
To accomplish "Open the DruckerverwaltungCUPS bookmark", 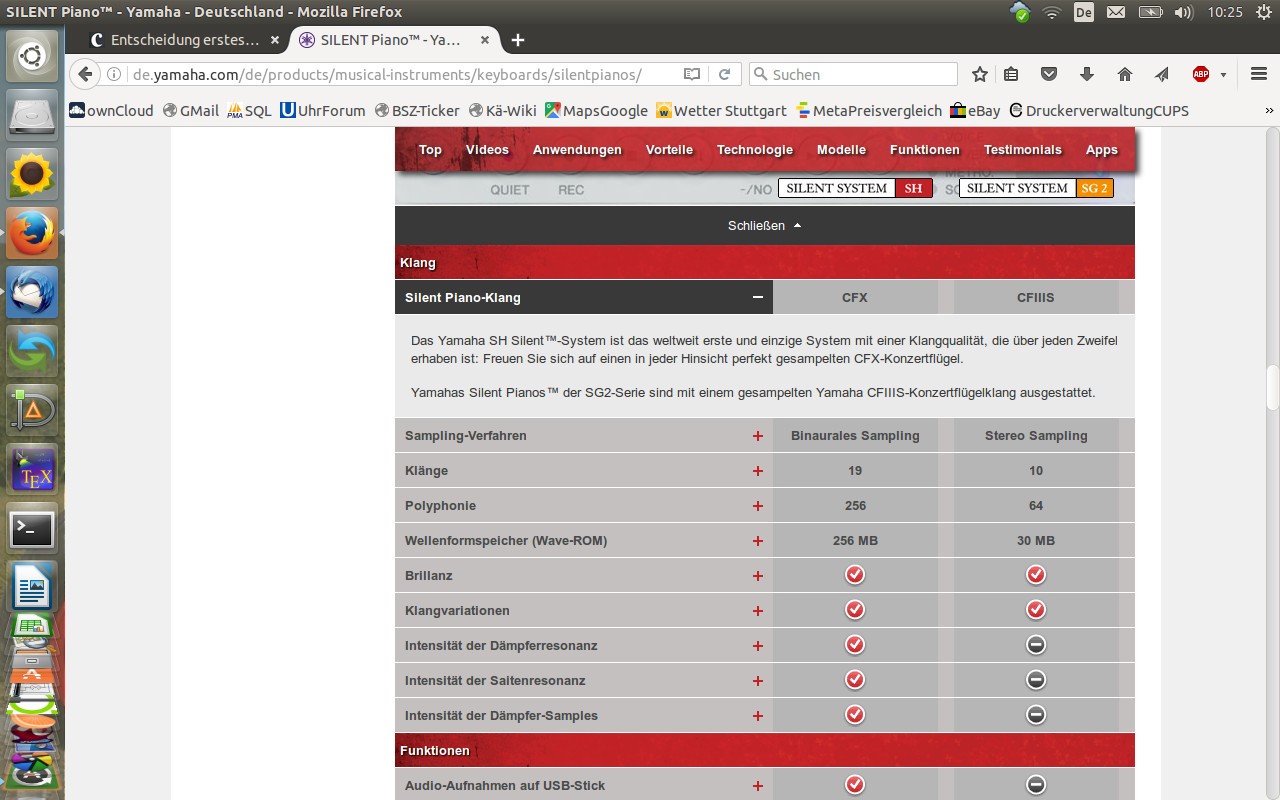I will [1099, 111].
